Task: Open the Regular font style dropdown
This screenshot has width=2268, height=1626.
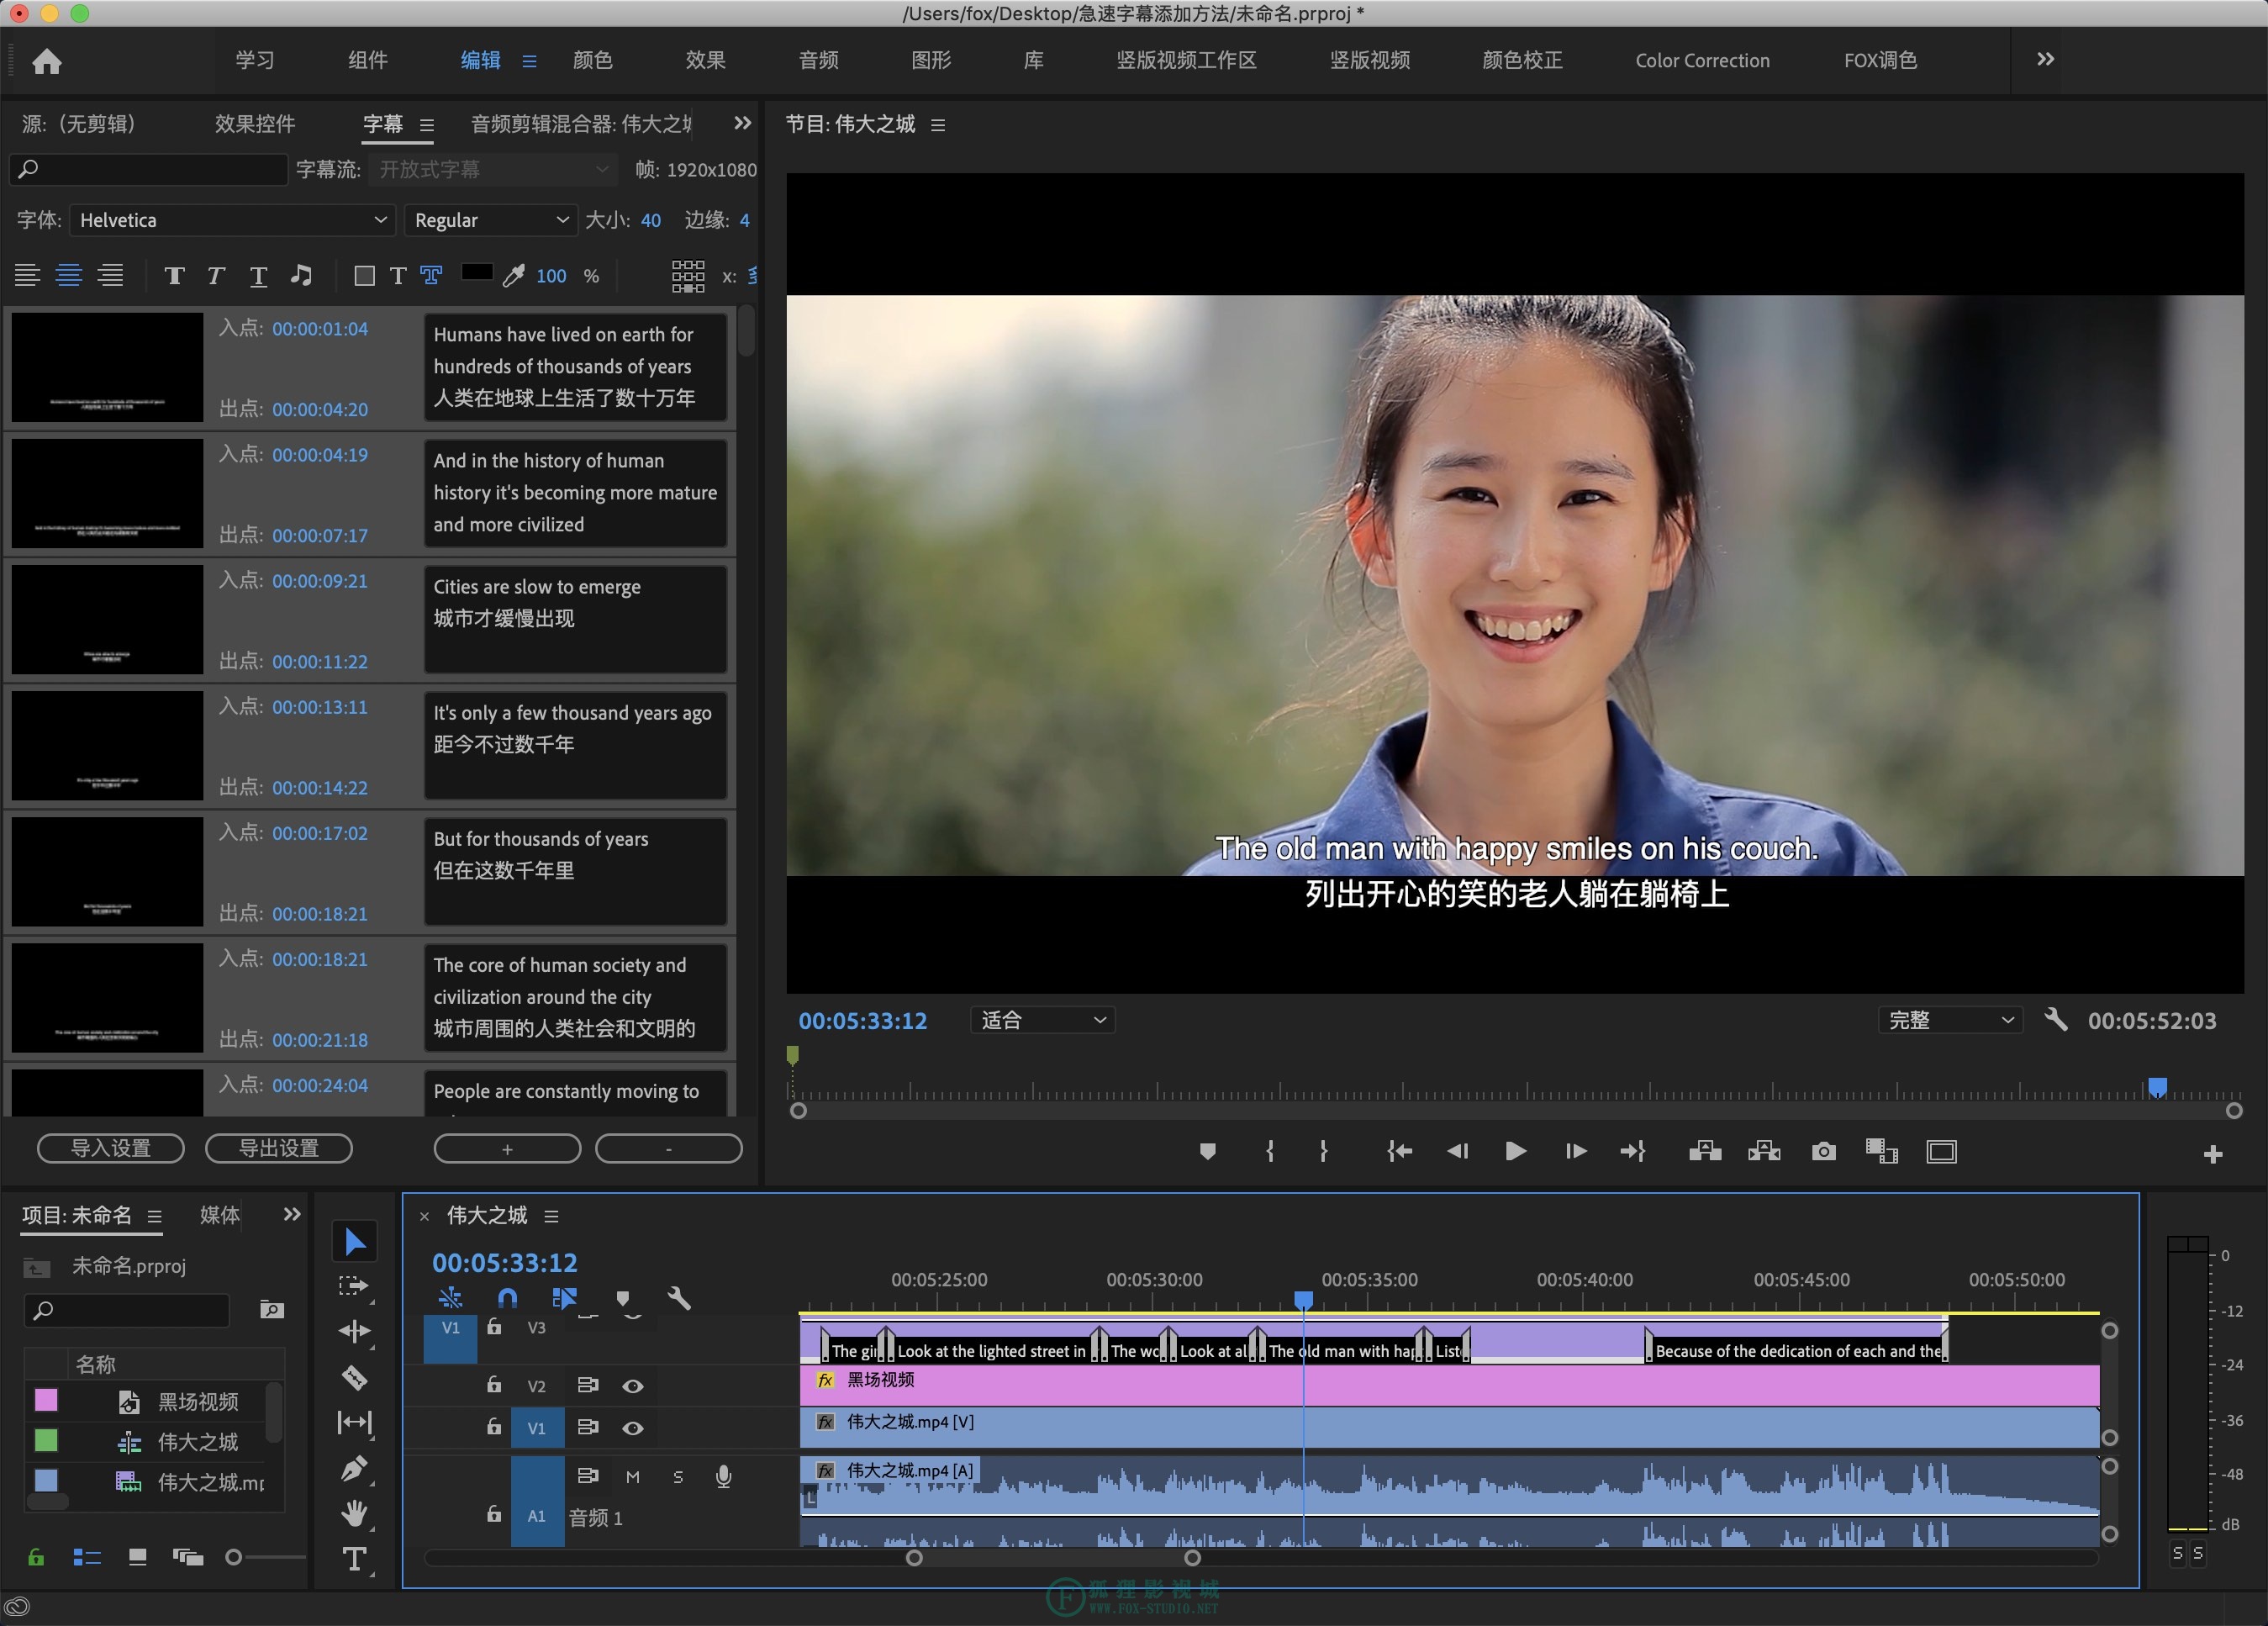Action: click(x=490, y=220)
